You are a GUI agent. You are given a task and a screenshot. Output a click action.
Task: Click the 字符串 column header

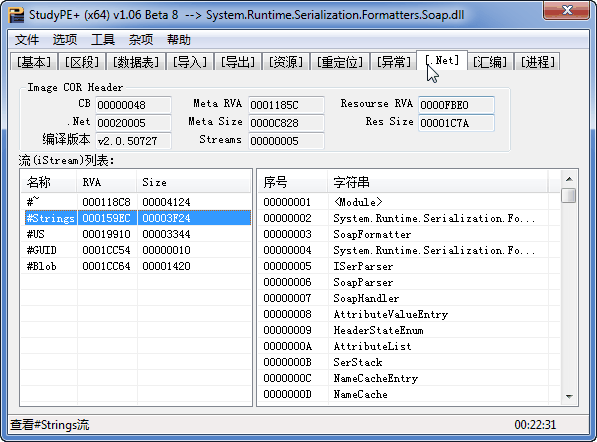438,182
